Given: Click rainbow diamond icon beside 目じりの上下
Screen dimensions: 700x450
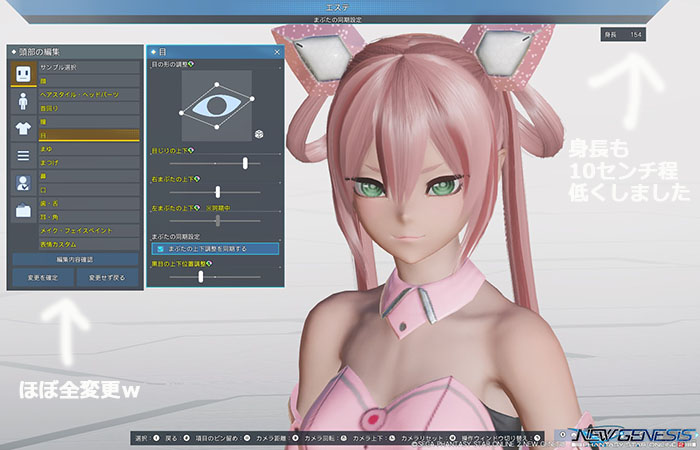Looking at the screenshot, I should tap(191, 150).
